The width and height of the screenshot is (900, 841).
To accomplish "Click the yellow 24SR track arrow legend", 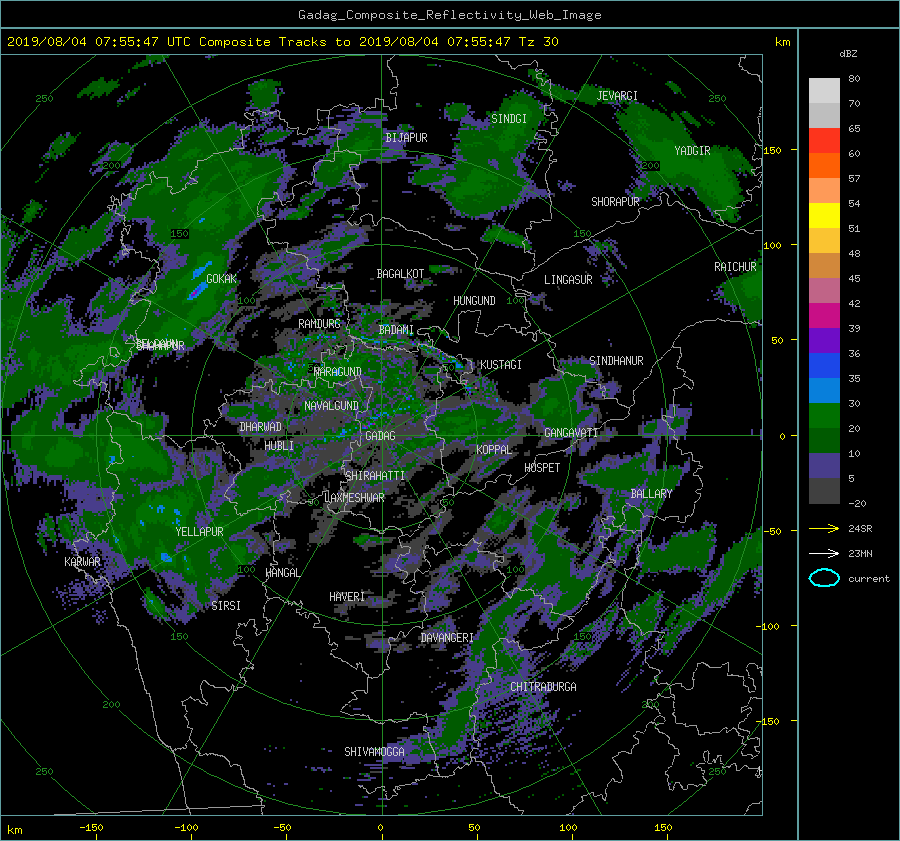I will (824, 528).
